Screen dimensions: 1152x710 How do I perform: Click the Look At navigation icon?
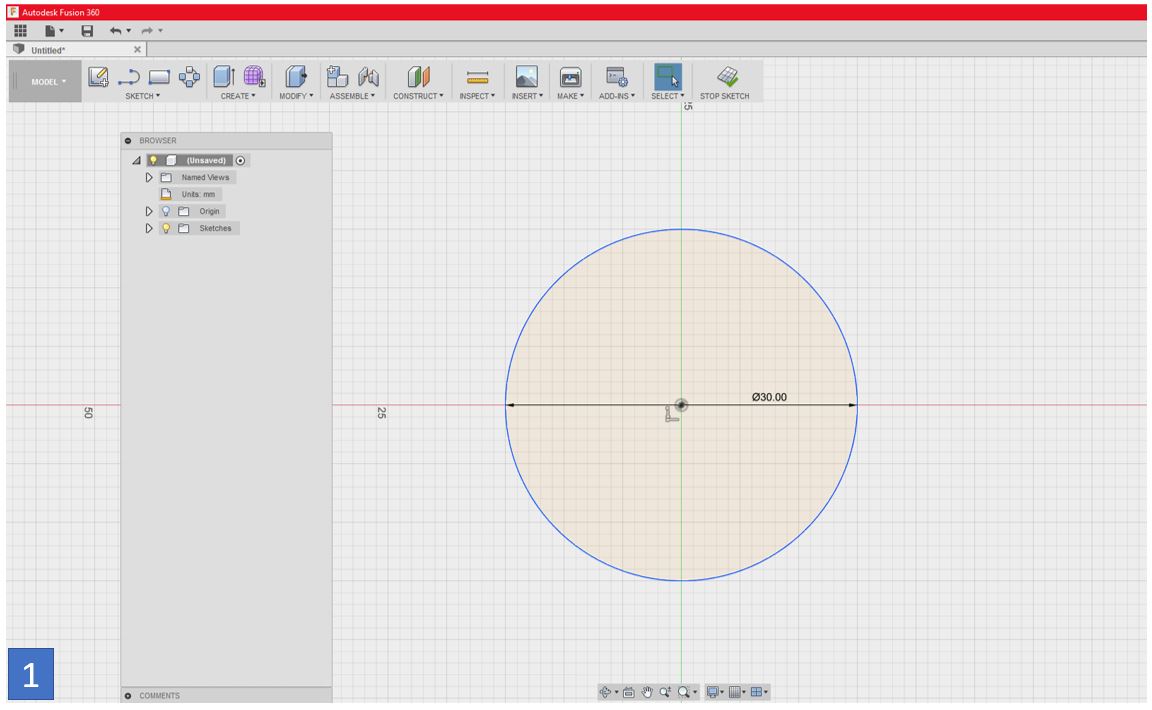(x=629, y=692)
